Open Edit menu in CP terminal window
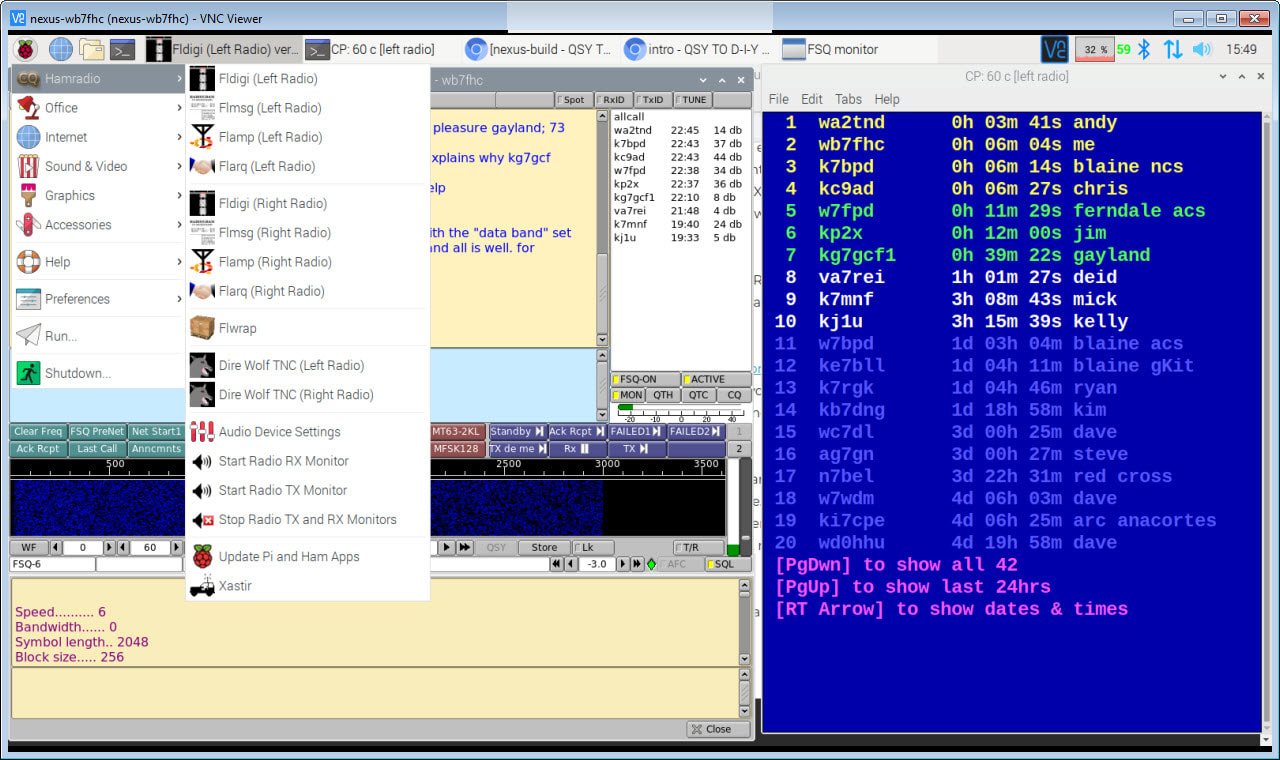 [812, 99]
